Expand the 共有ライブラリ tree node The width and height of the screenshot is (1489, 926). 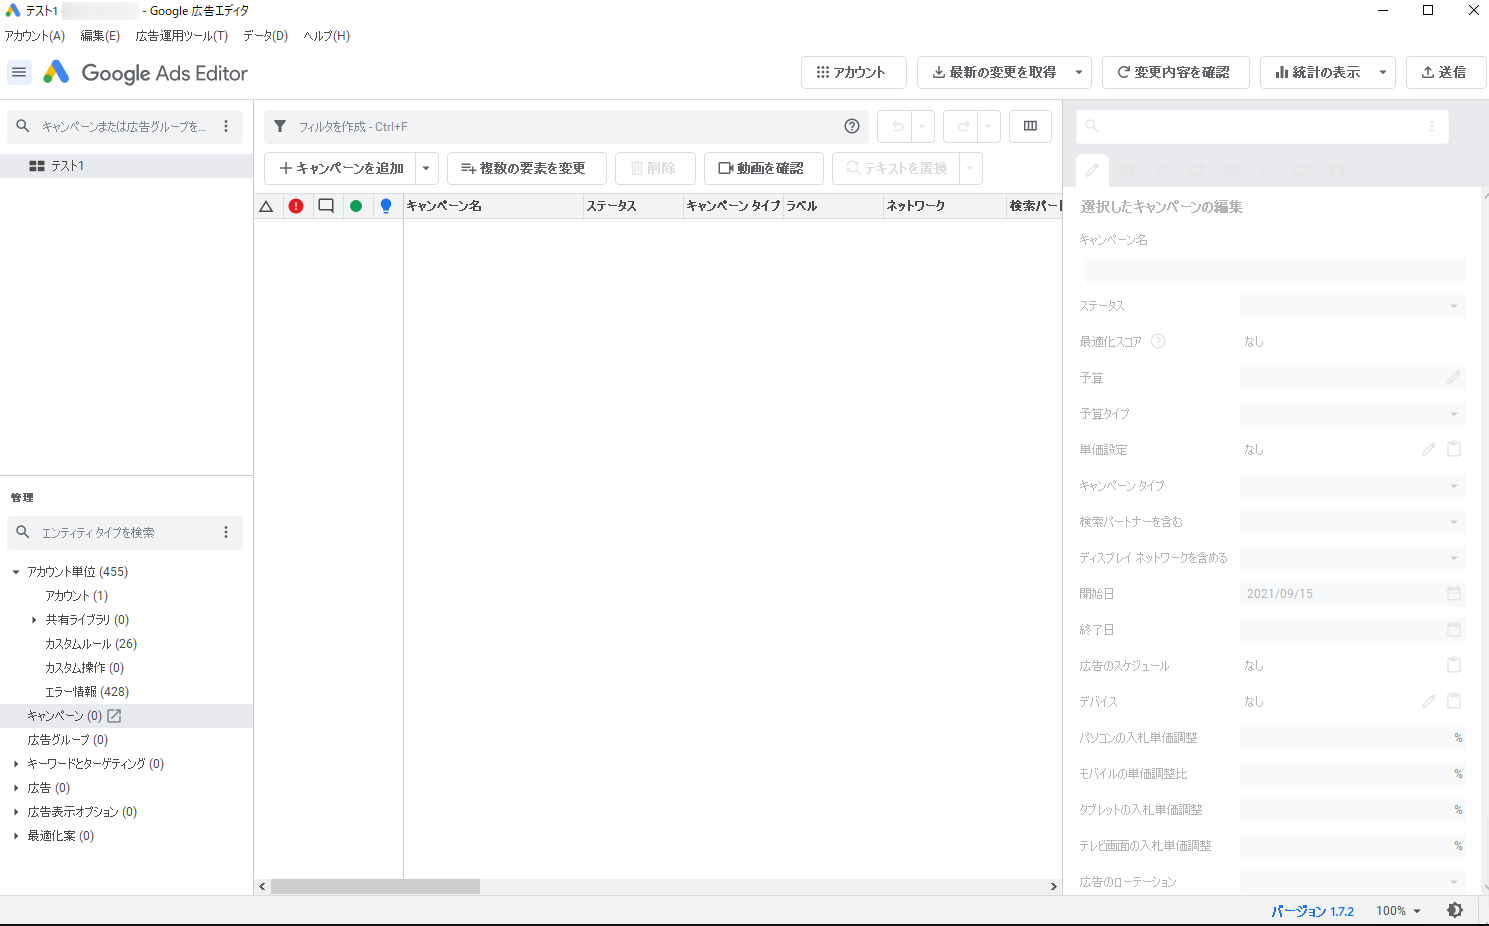34,620
